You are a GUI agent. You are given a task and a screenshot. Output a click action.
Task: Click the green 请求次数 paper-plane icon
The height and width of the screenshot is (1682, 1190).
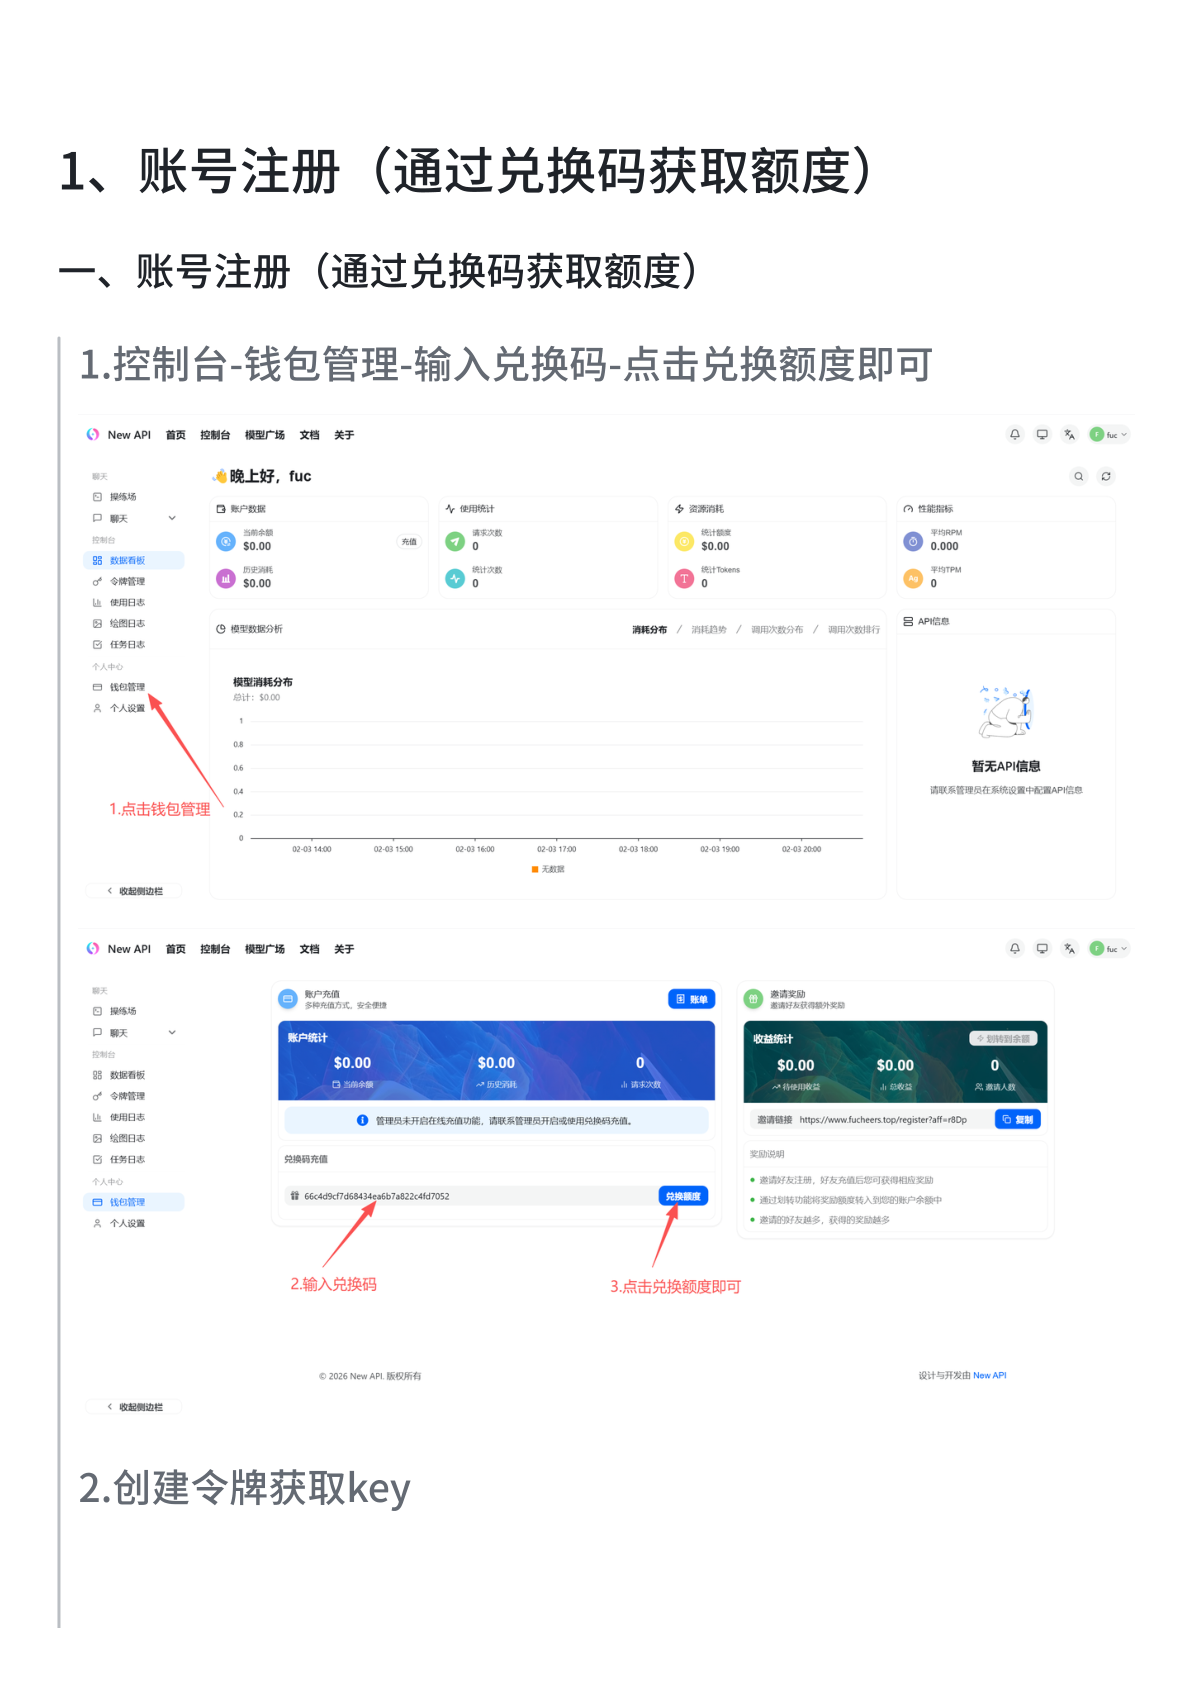[x=455, y=541]
